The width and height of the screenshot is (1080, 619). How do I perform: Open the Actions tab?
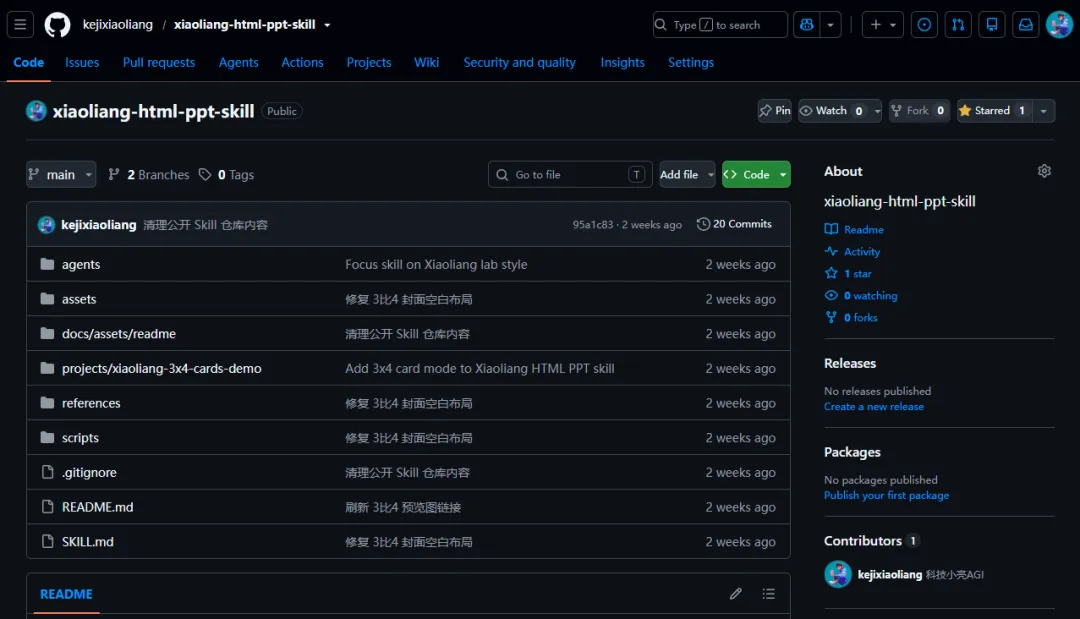coord(302,62)
